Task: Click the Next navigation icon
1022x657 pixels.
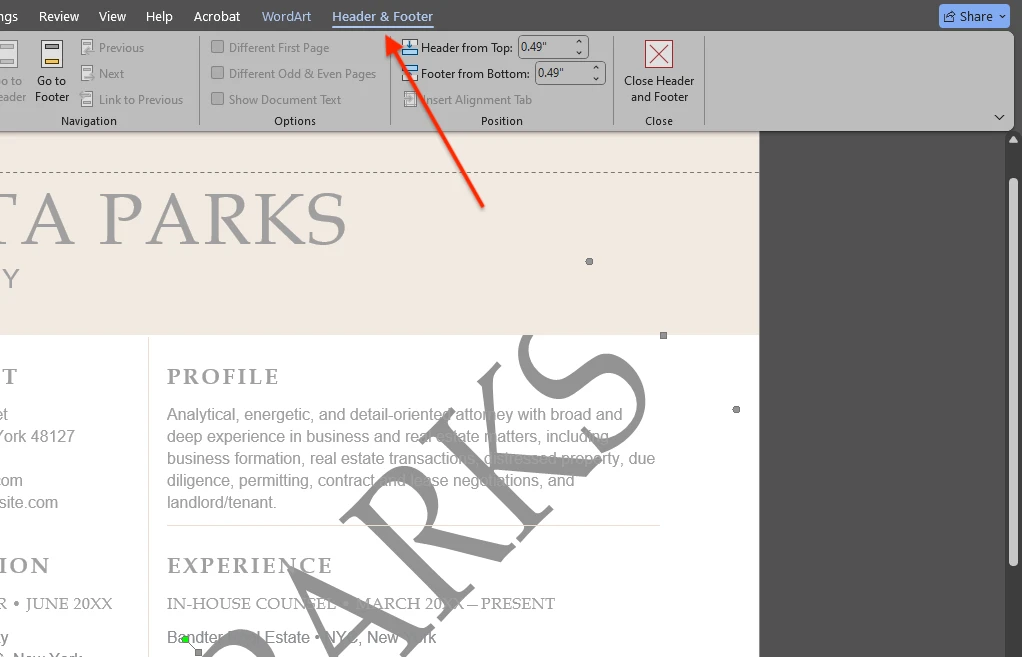Action: (x=87, y=74)
